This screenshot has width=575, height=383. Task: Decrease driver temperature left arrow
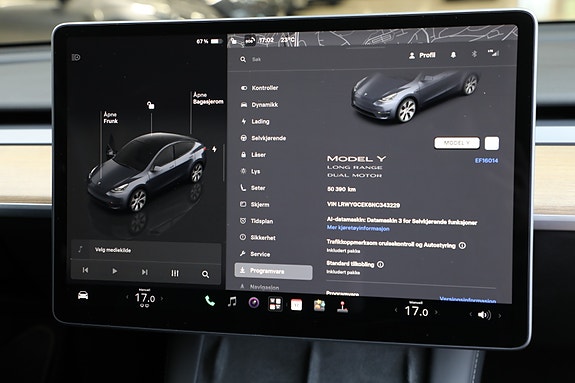127,297
